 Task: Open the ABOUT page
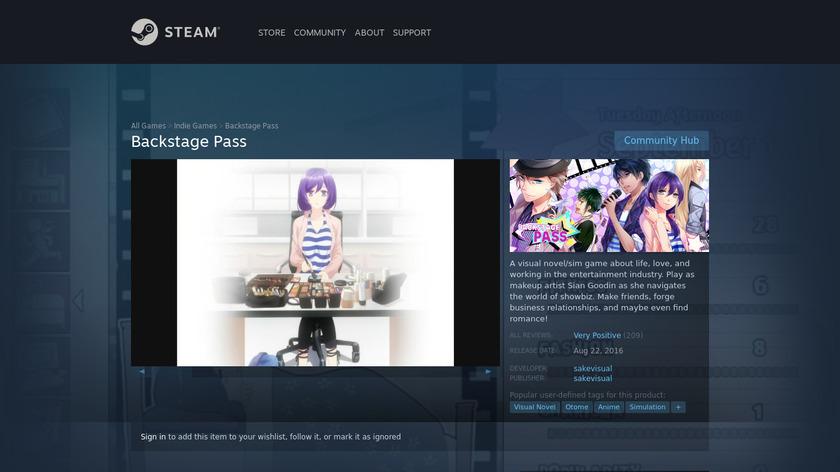click(369, 33)
